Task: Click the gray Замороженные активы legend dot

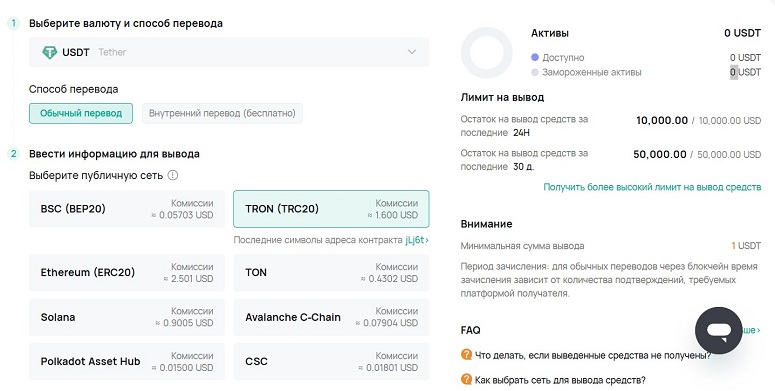Action: (534, 72)
